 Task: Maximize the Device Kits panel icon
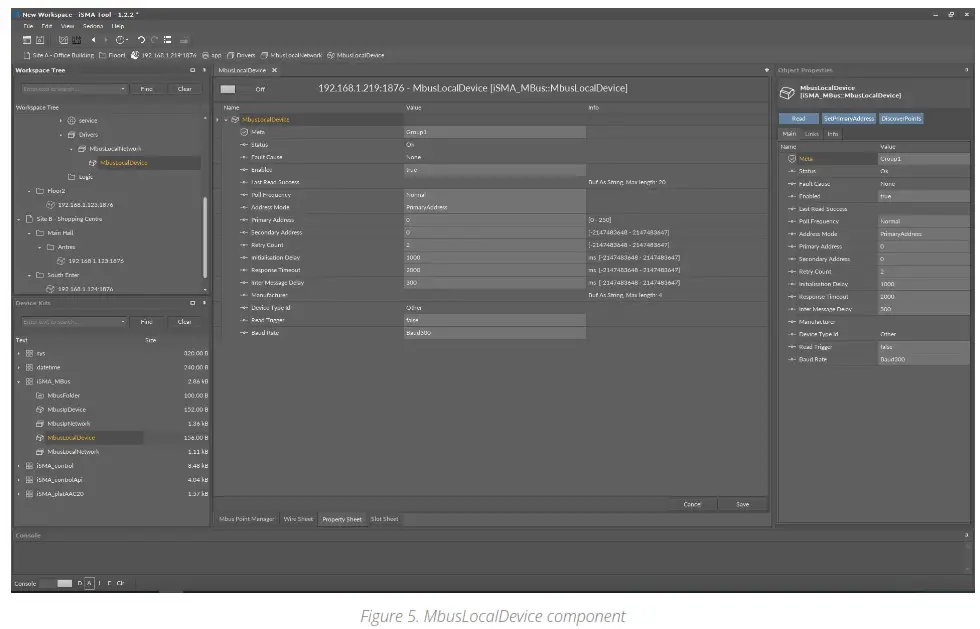pyautogui.click(x=192, y=303)
